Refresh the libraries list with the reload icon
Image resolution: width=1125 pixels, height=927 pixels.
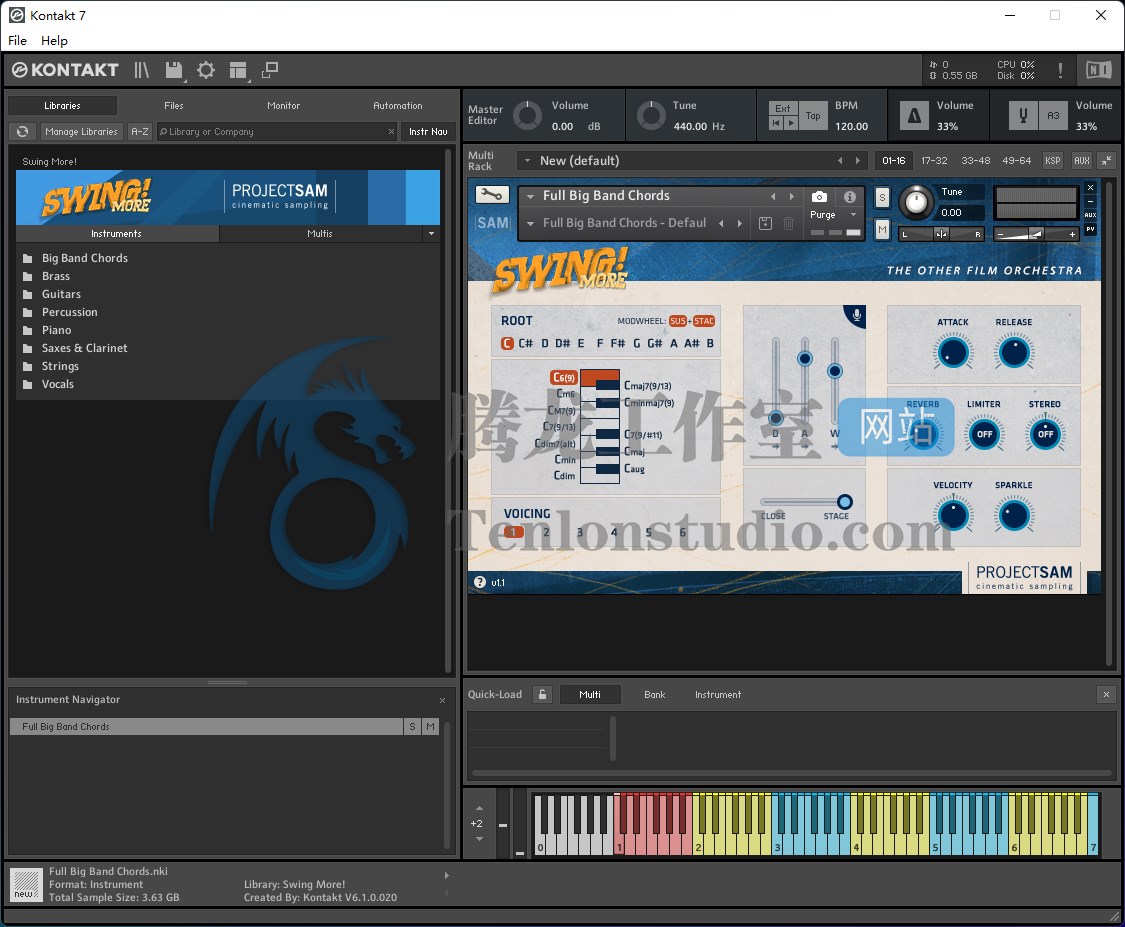(23, 131)
